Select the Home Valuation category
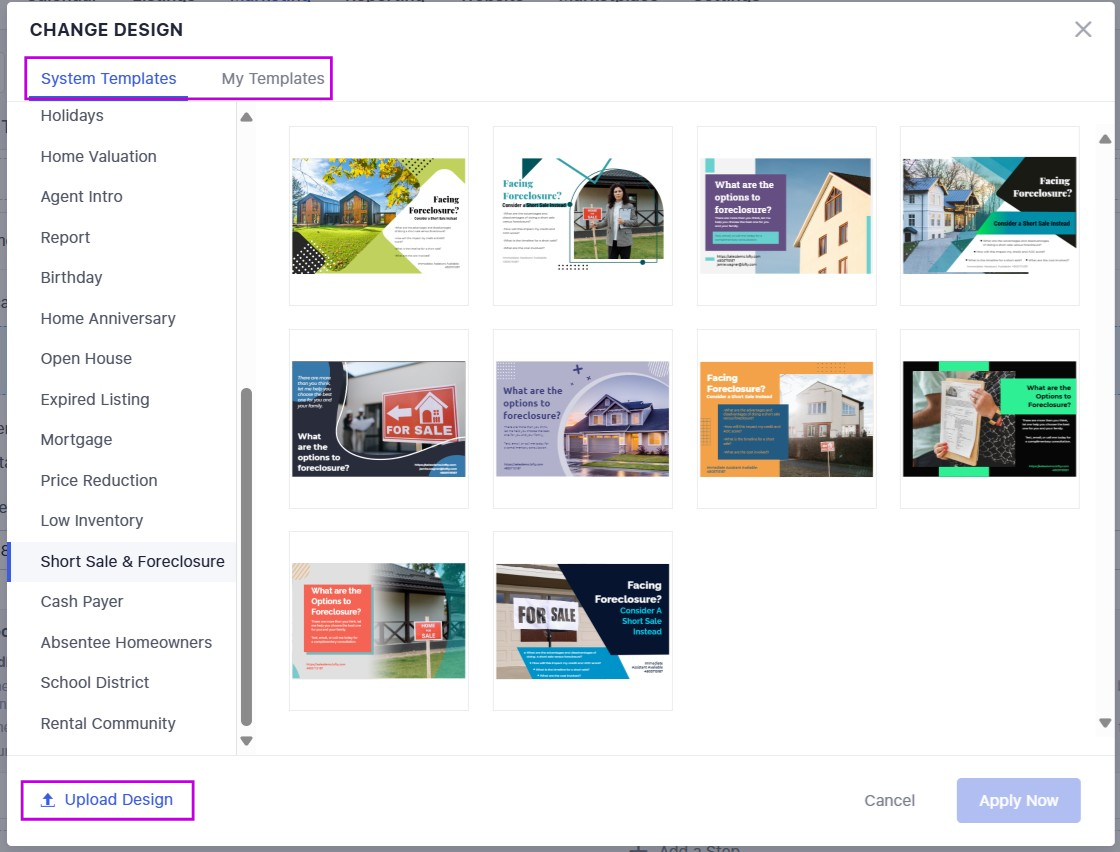The height and width of the screenshot is (852, 1120). click(98, 157)
